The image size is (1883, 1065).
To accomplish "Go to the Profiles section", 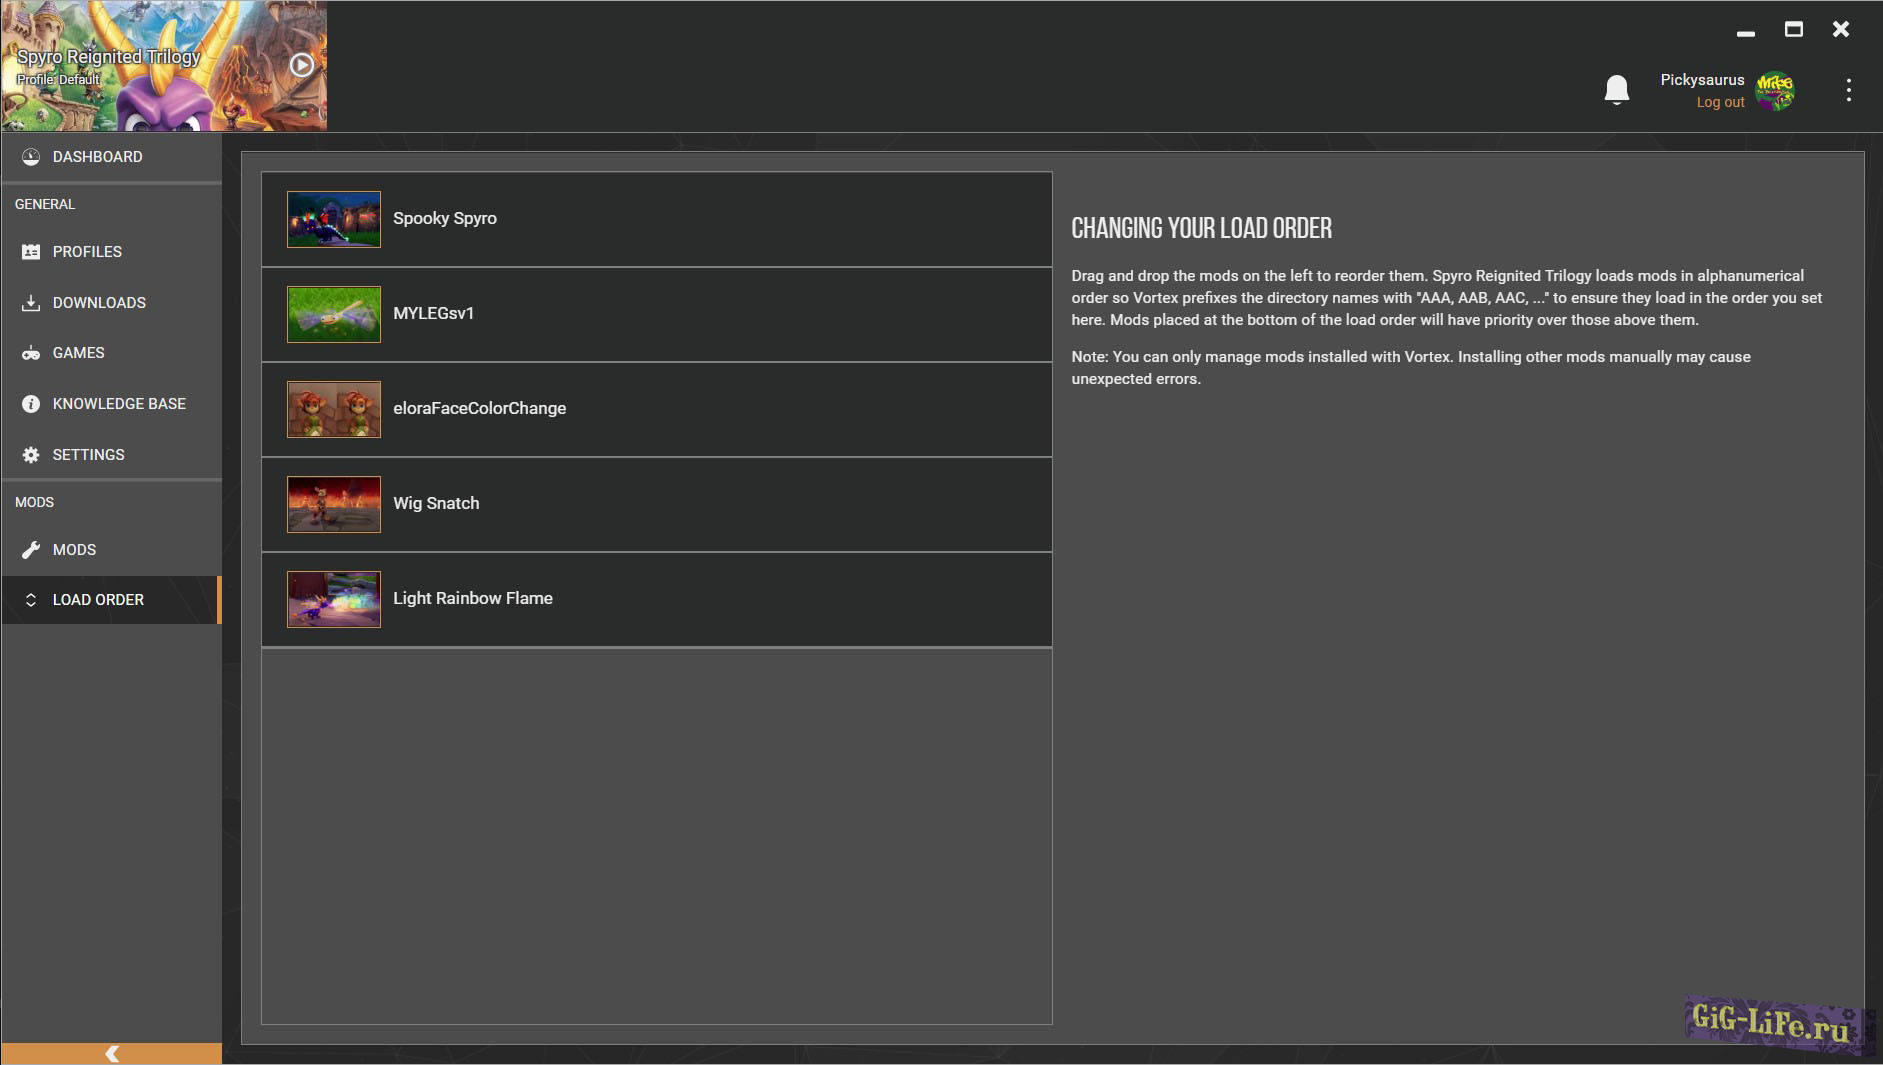I will [87, 252].
